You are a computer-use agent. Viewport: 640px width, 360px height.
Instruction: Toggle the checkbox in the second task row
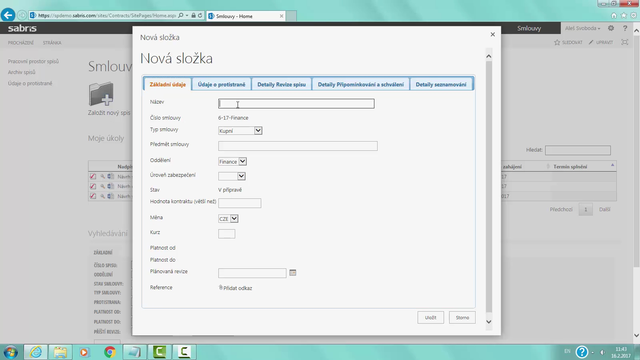[93, 186]
